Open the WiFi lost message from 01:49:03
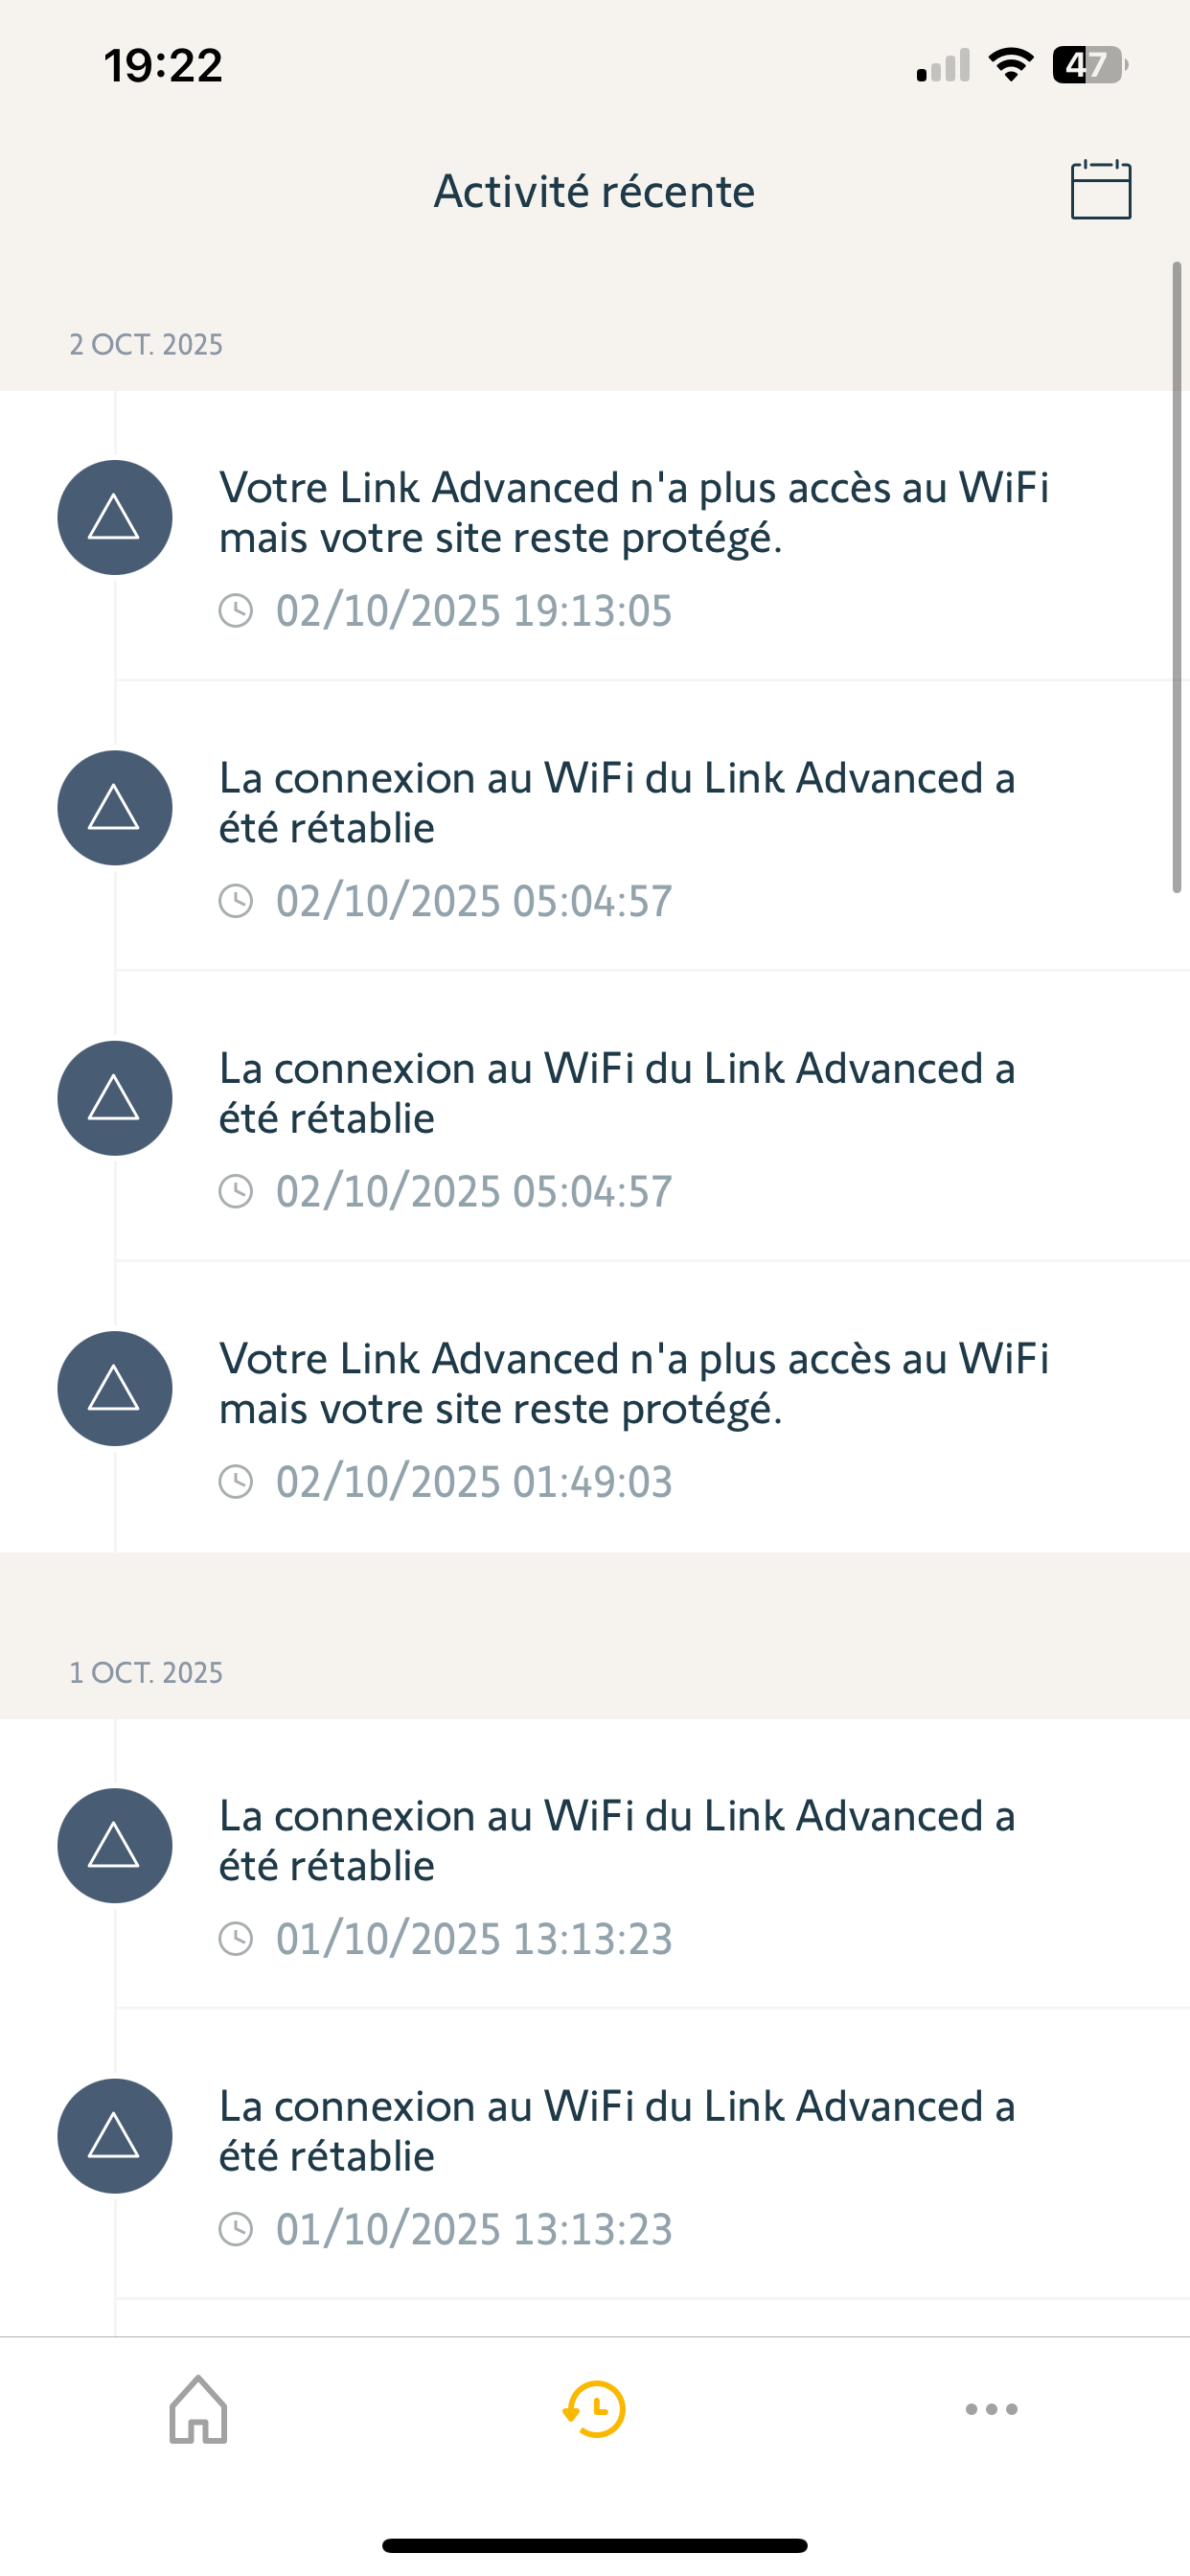The height and width of the screenshot is (2576, 1190). pos(633,1383)
